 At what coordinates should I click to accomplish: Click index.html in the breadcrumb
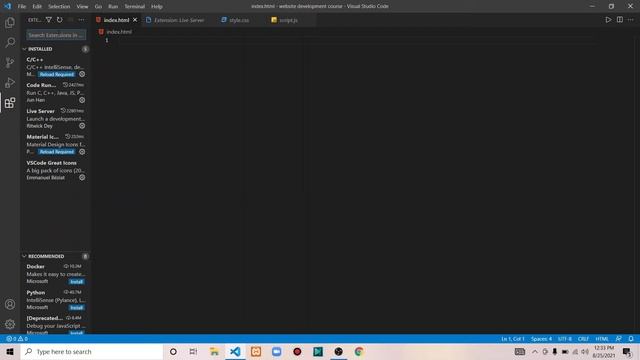[x=119, y=32]
